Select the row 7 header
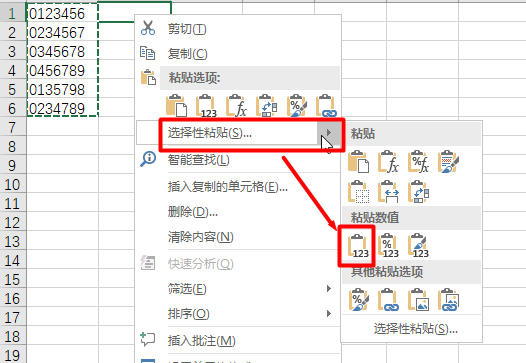526x363 pixels. point(13,127)
